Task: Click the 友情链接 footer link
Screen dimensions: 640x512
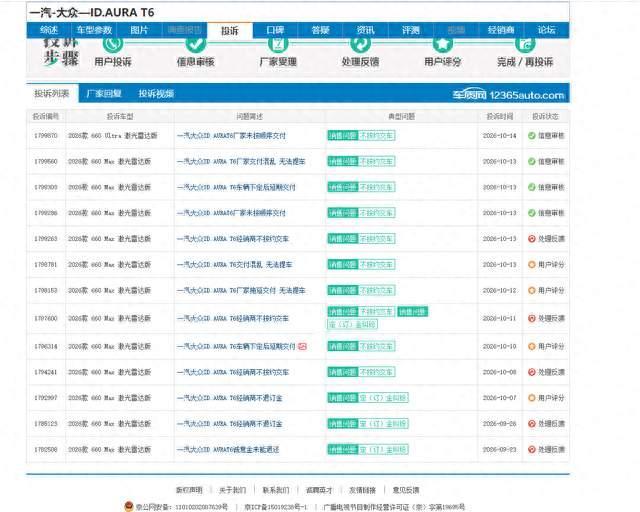Action: coord(362,490)
